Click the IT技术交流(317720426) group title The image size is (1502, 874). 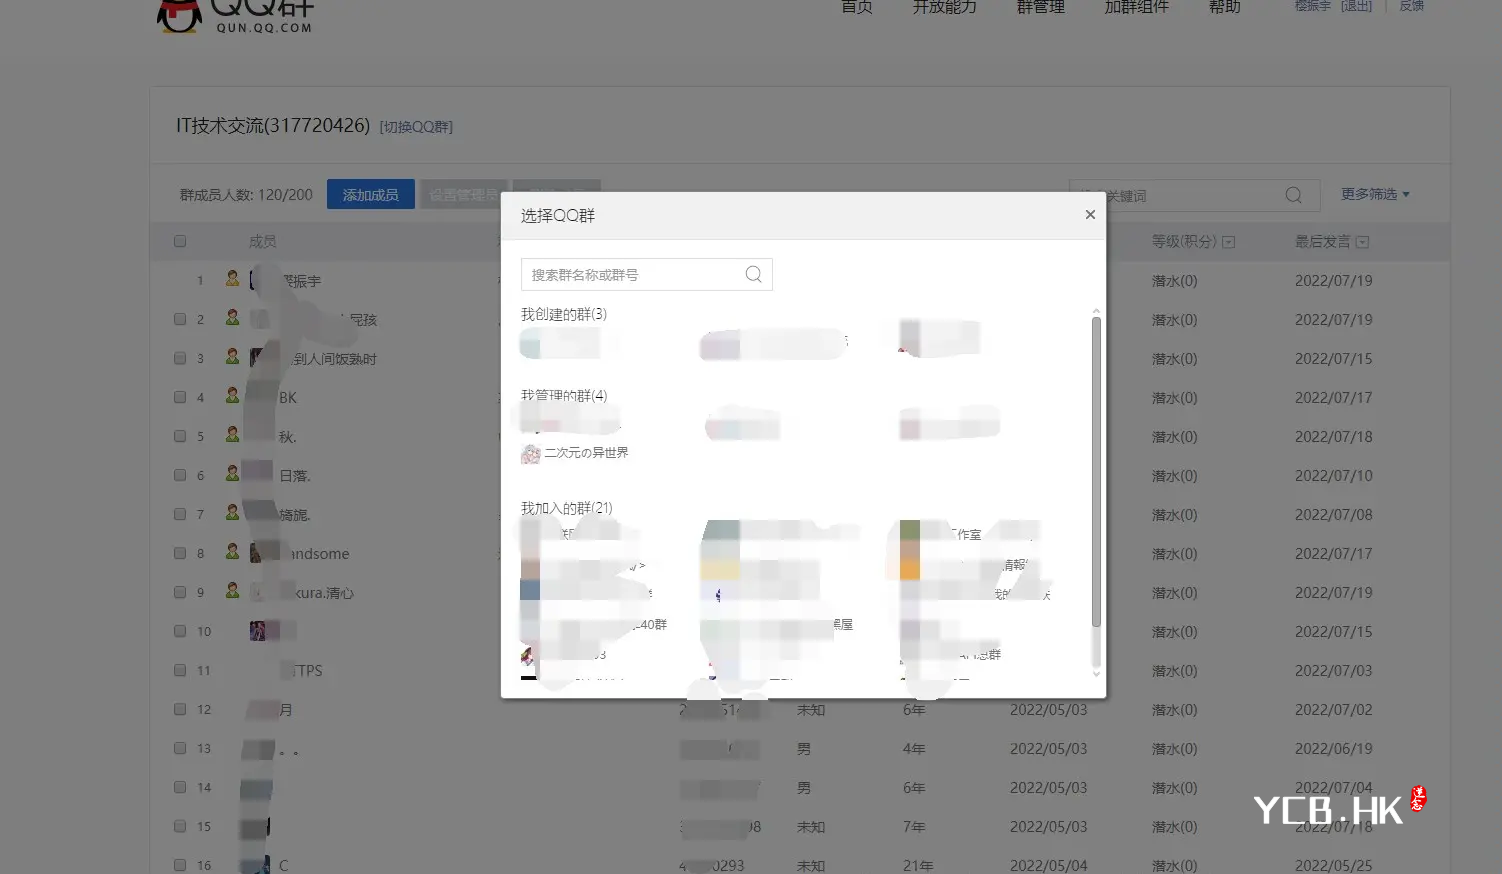tap(273, 126)
